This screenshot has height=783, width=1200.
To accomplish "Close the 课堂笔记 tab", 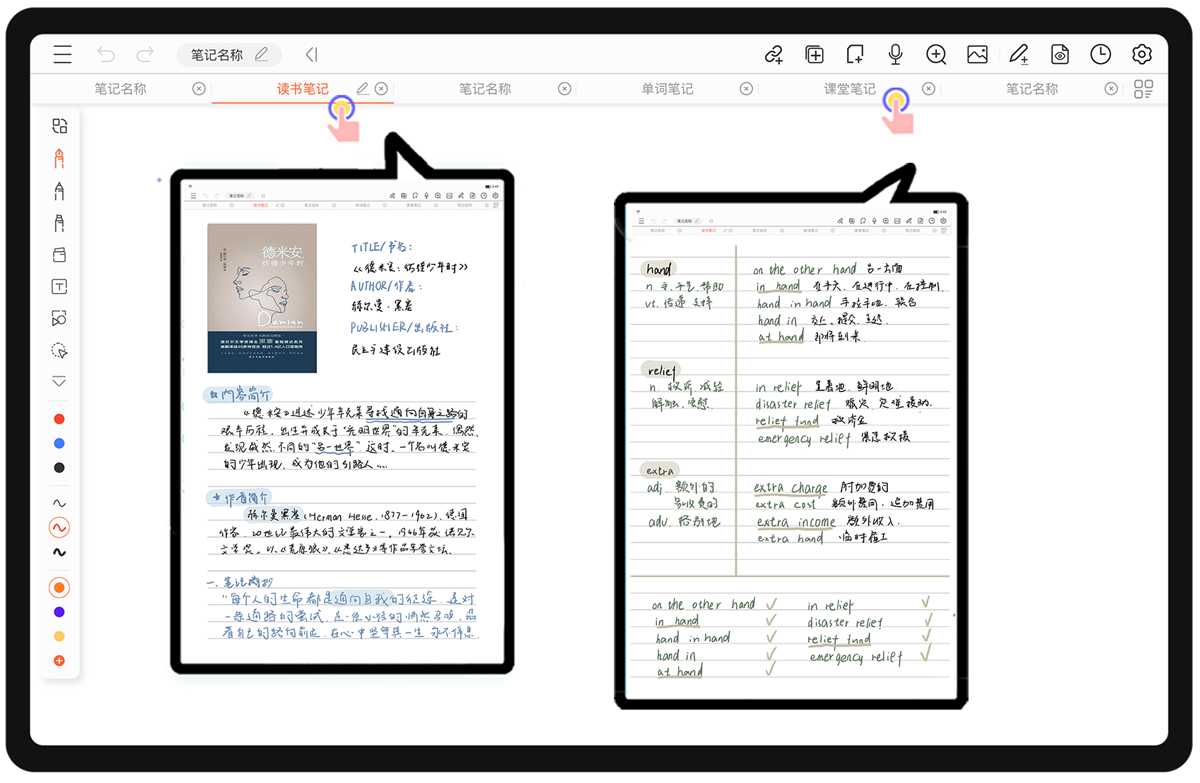I will pyautogui.click(x=928, y=89).
